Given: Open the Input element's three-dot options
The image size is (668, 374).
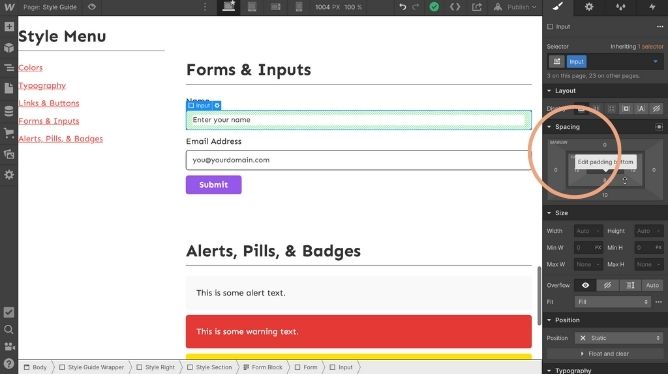Looking at the screenshot, I should (659, 26).
